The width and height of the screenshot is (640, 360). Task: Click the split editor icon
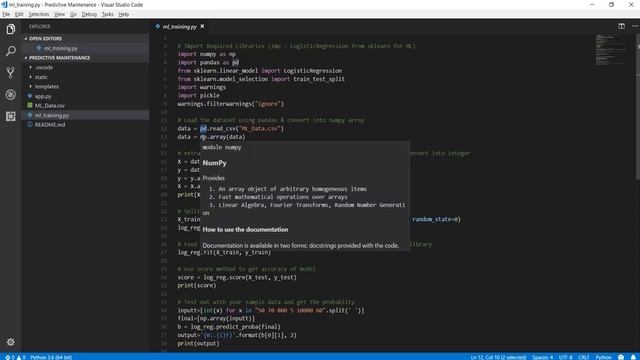pos(621,26)
